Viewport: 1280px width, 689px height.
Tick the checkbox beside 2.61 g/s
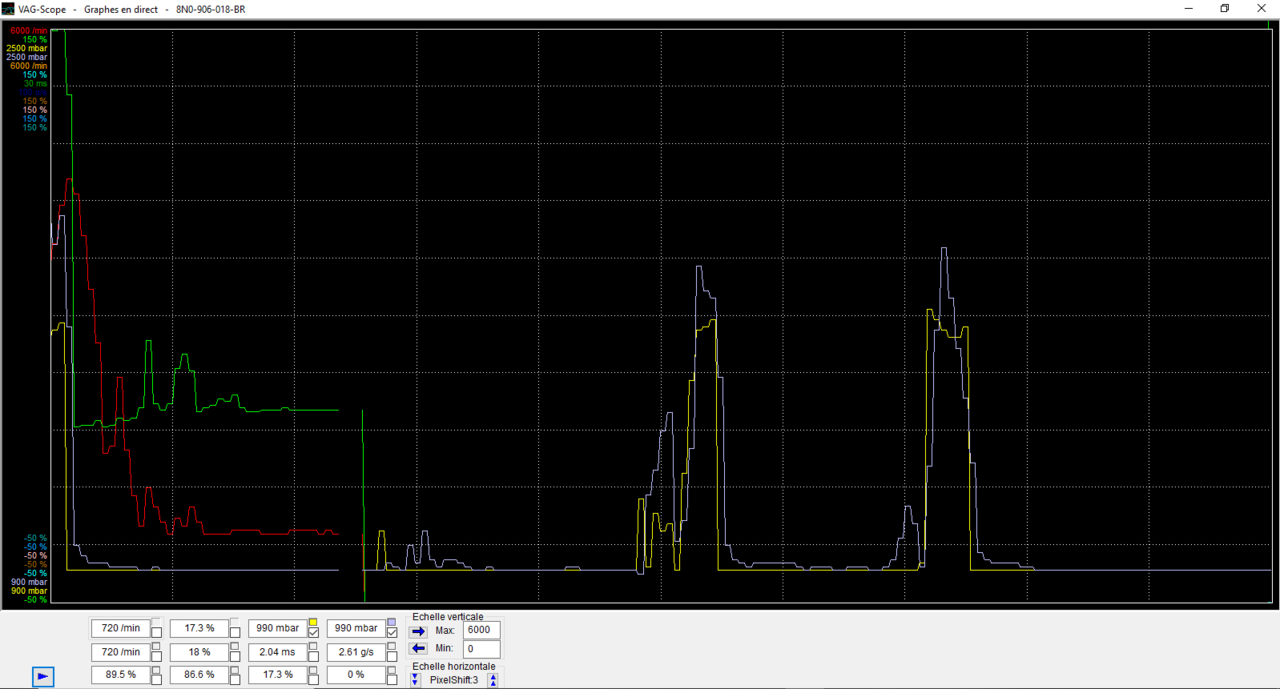click(392, 656)
